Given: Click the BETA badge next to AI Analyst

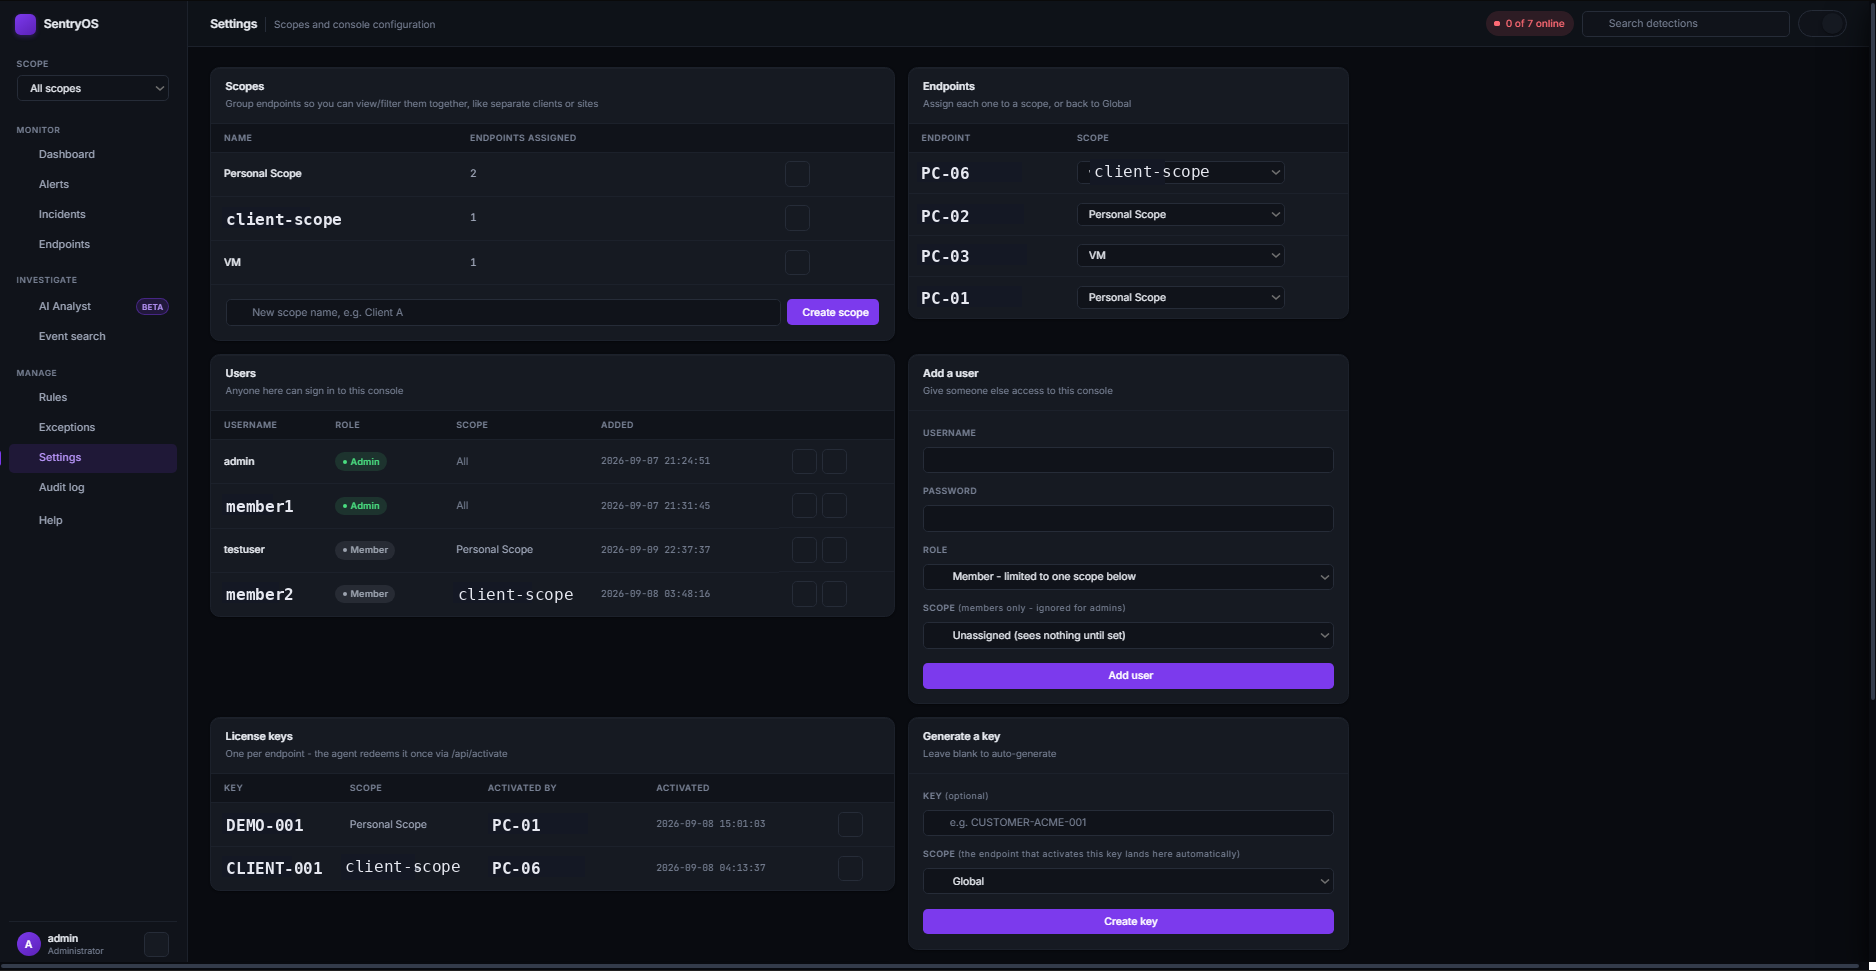Looking at the screenshot, I should [152, 307].
